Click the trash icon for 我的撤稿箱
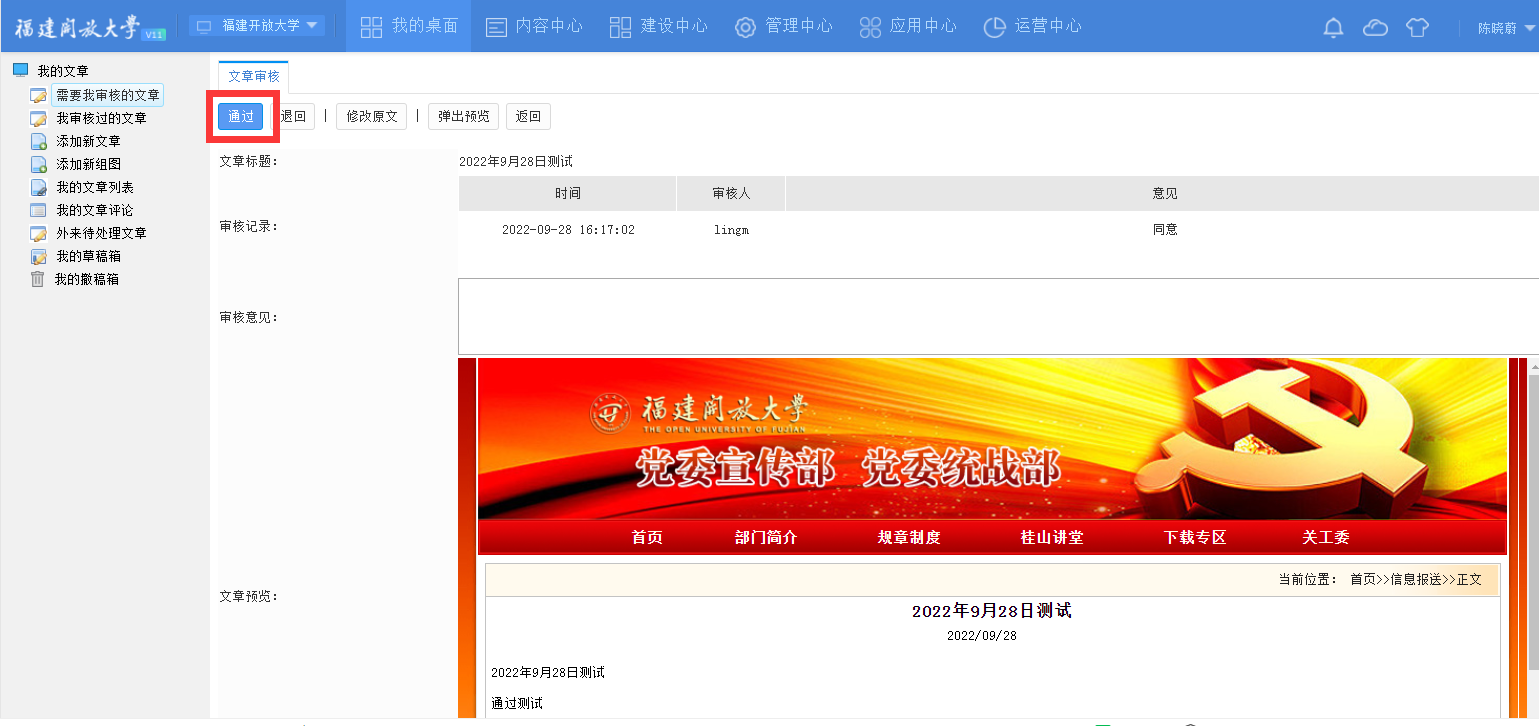The height and width of the screenshot is (726, 1539). pyautogui.click(x=38, y=279)
